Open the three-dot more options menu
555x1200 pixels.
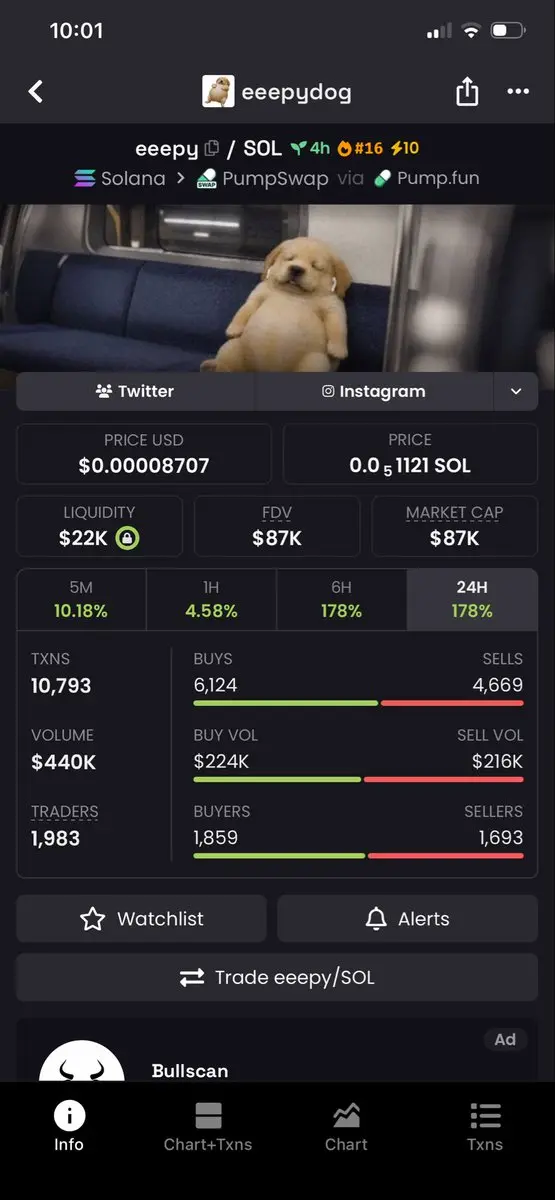[518, 92]
